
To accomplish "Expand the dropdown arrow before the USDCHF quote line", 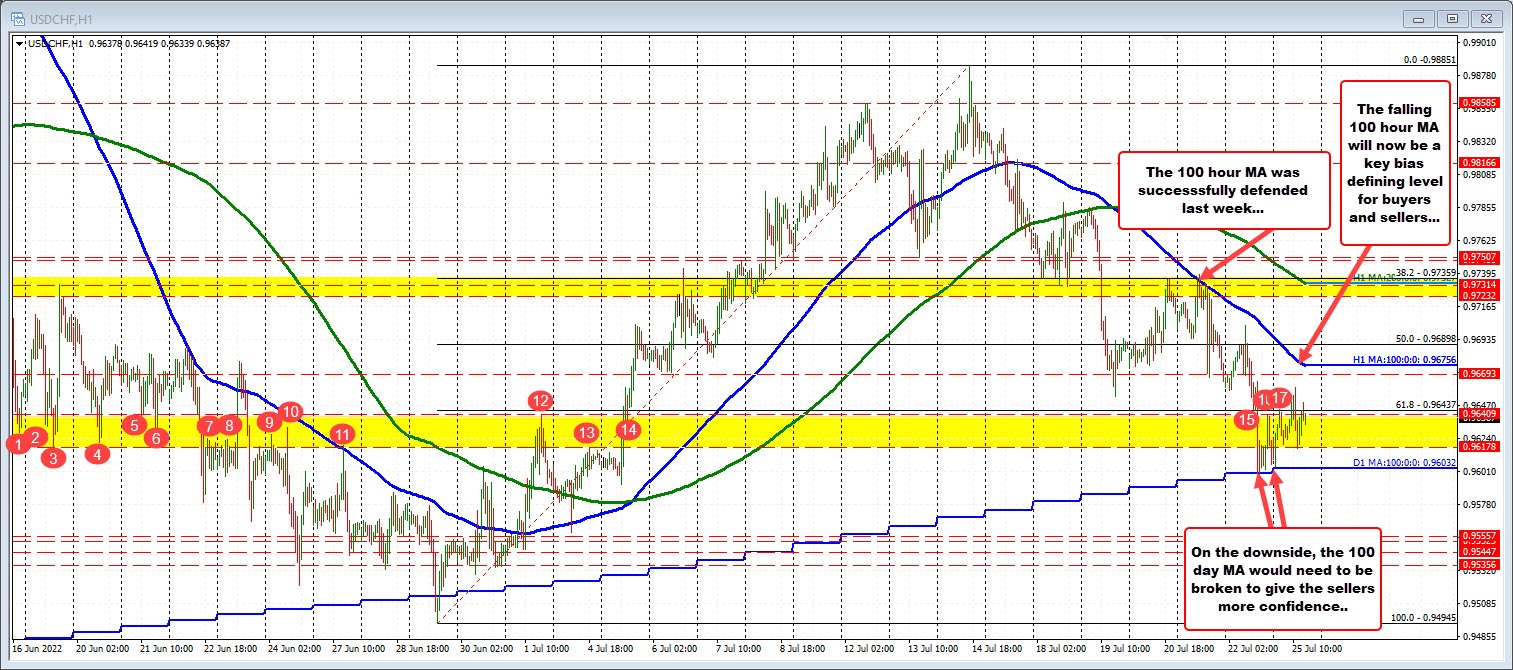I will [19, 44].
